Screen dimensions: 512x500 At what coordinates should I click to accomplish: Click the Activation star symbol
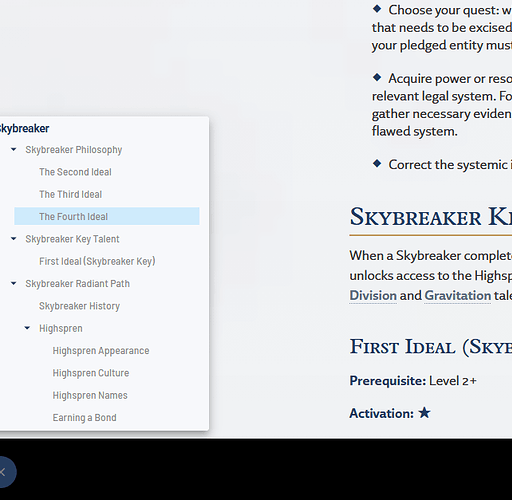coord(424,413)
